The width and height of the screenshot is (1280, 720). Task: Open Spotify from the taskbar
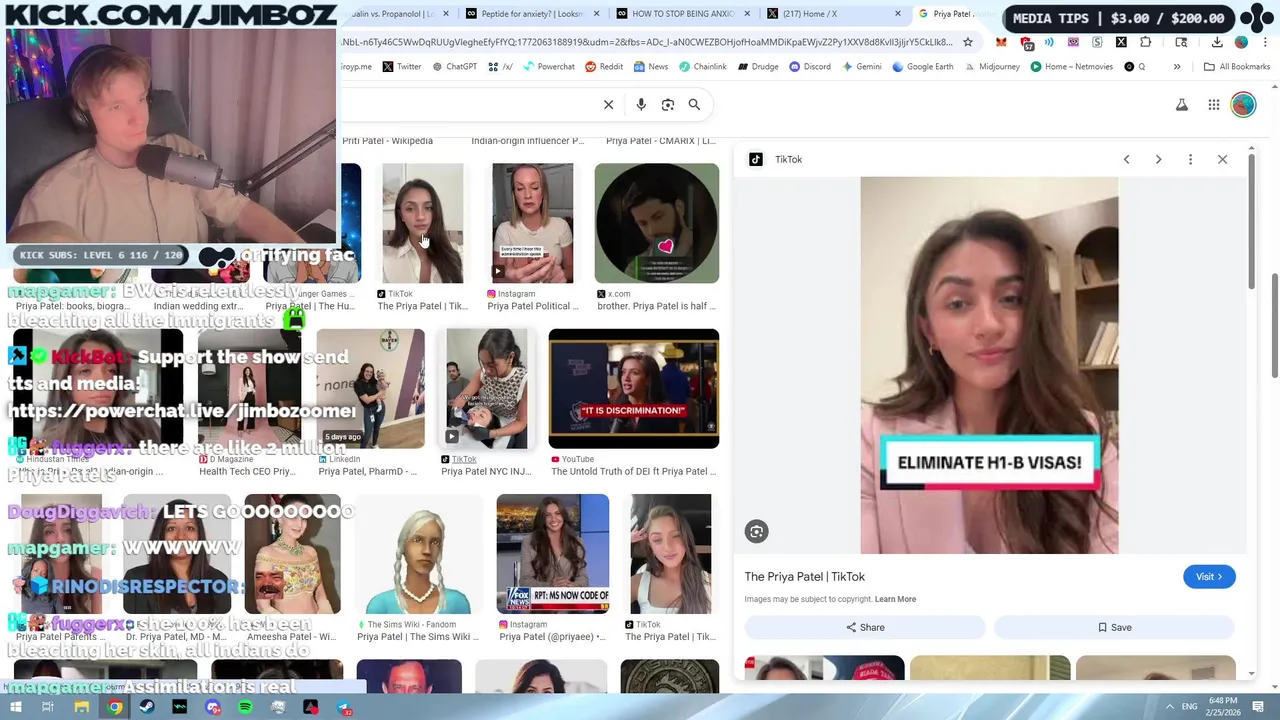point(246,707)
